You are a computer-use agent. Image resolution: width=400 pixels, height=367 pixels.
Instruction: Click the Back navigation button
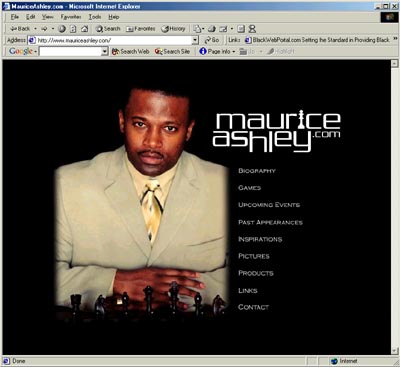point(20,29)
